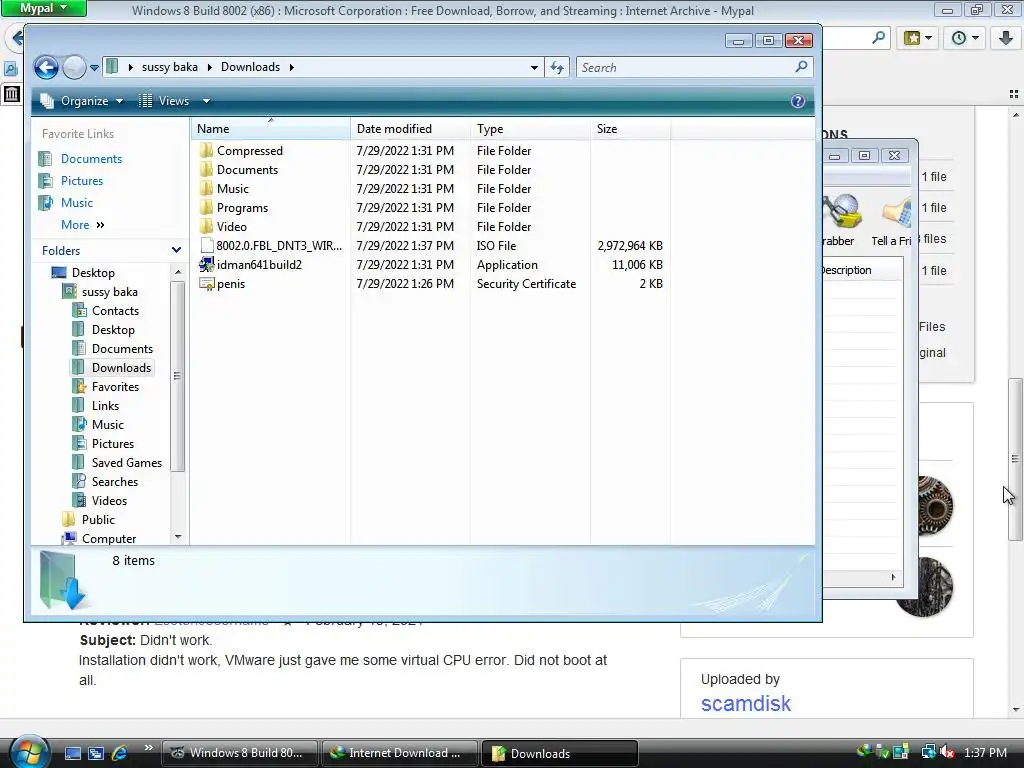This screenshot has width=1024, height=768.
Task: Select the Video folder in file list
Action: (231, 227)
